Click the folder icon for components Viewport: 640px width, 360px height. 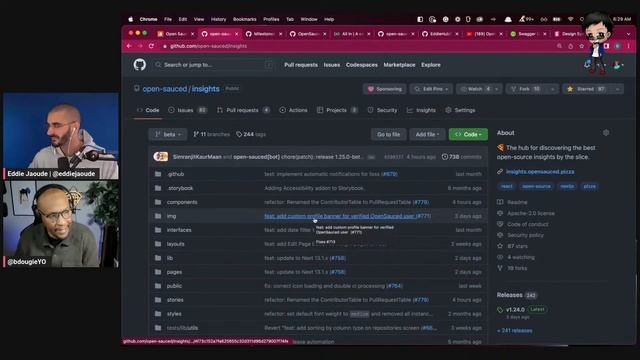158,202
